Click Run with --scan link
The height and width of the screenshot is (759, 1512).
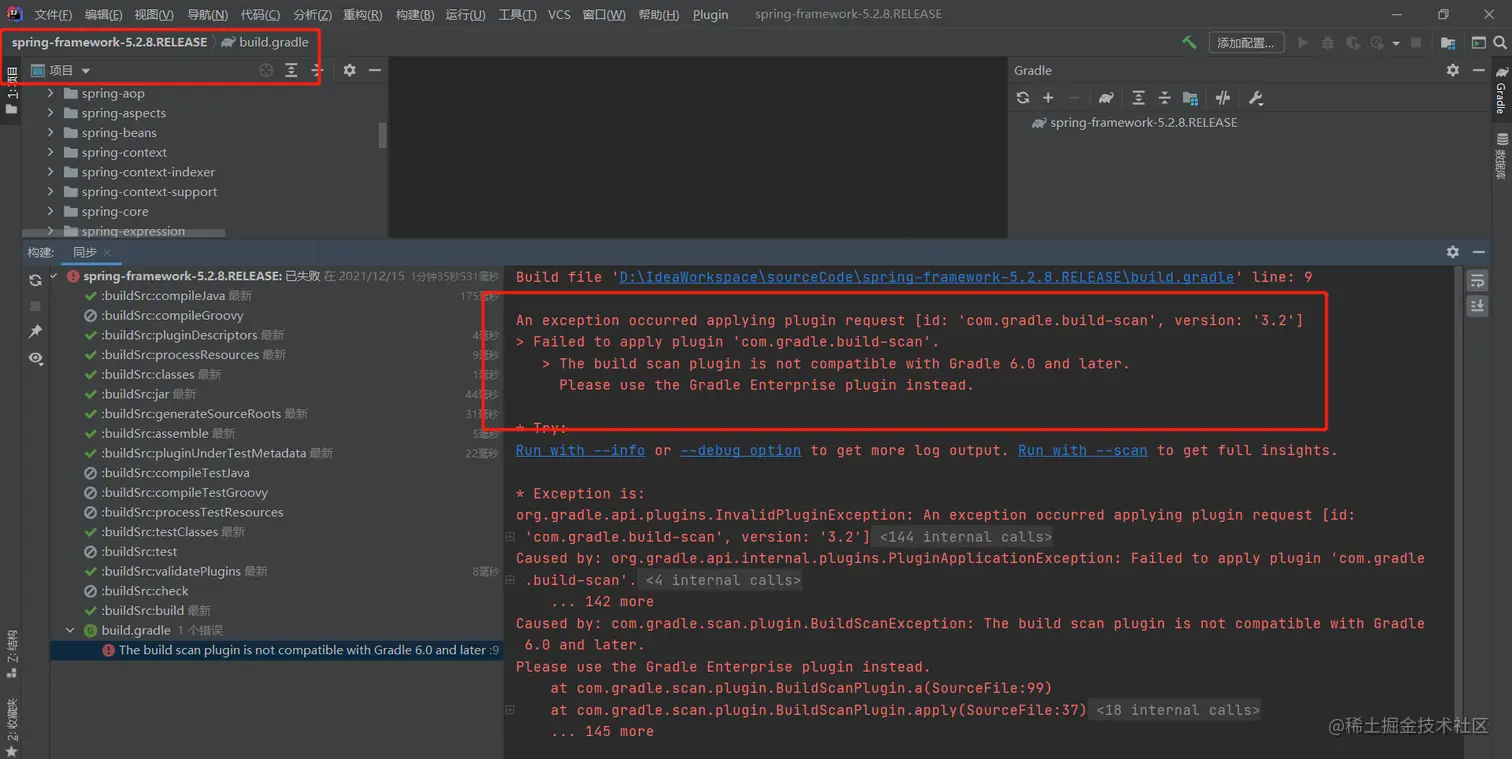(1083, 451)
